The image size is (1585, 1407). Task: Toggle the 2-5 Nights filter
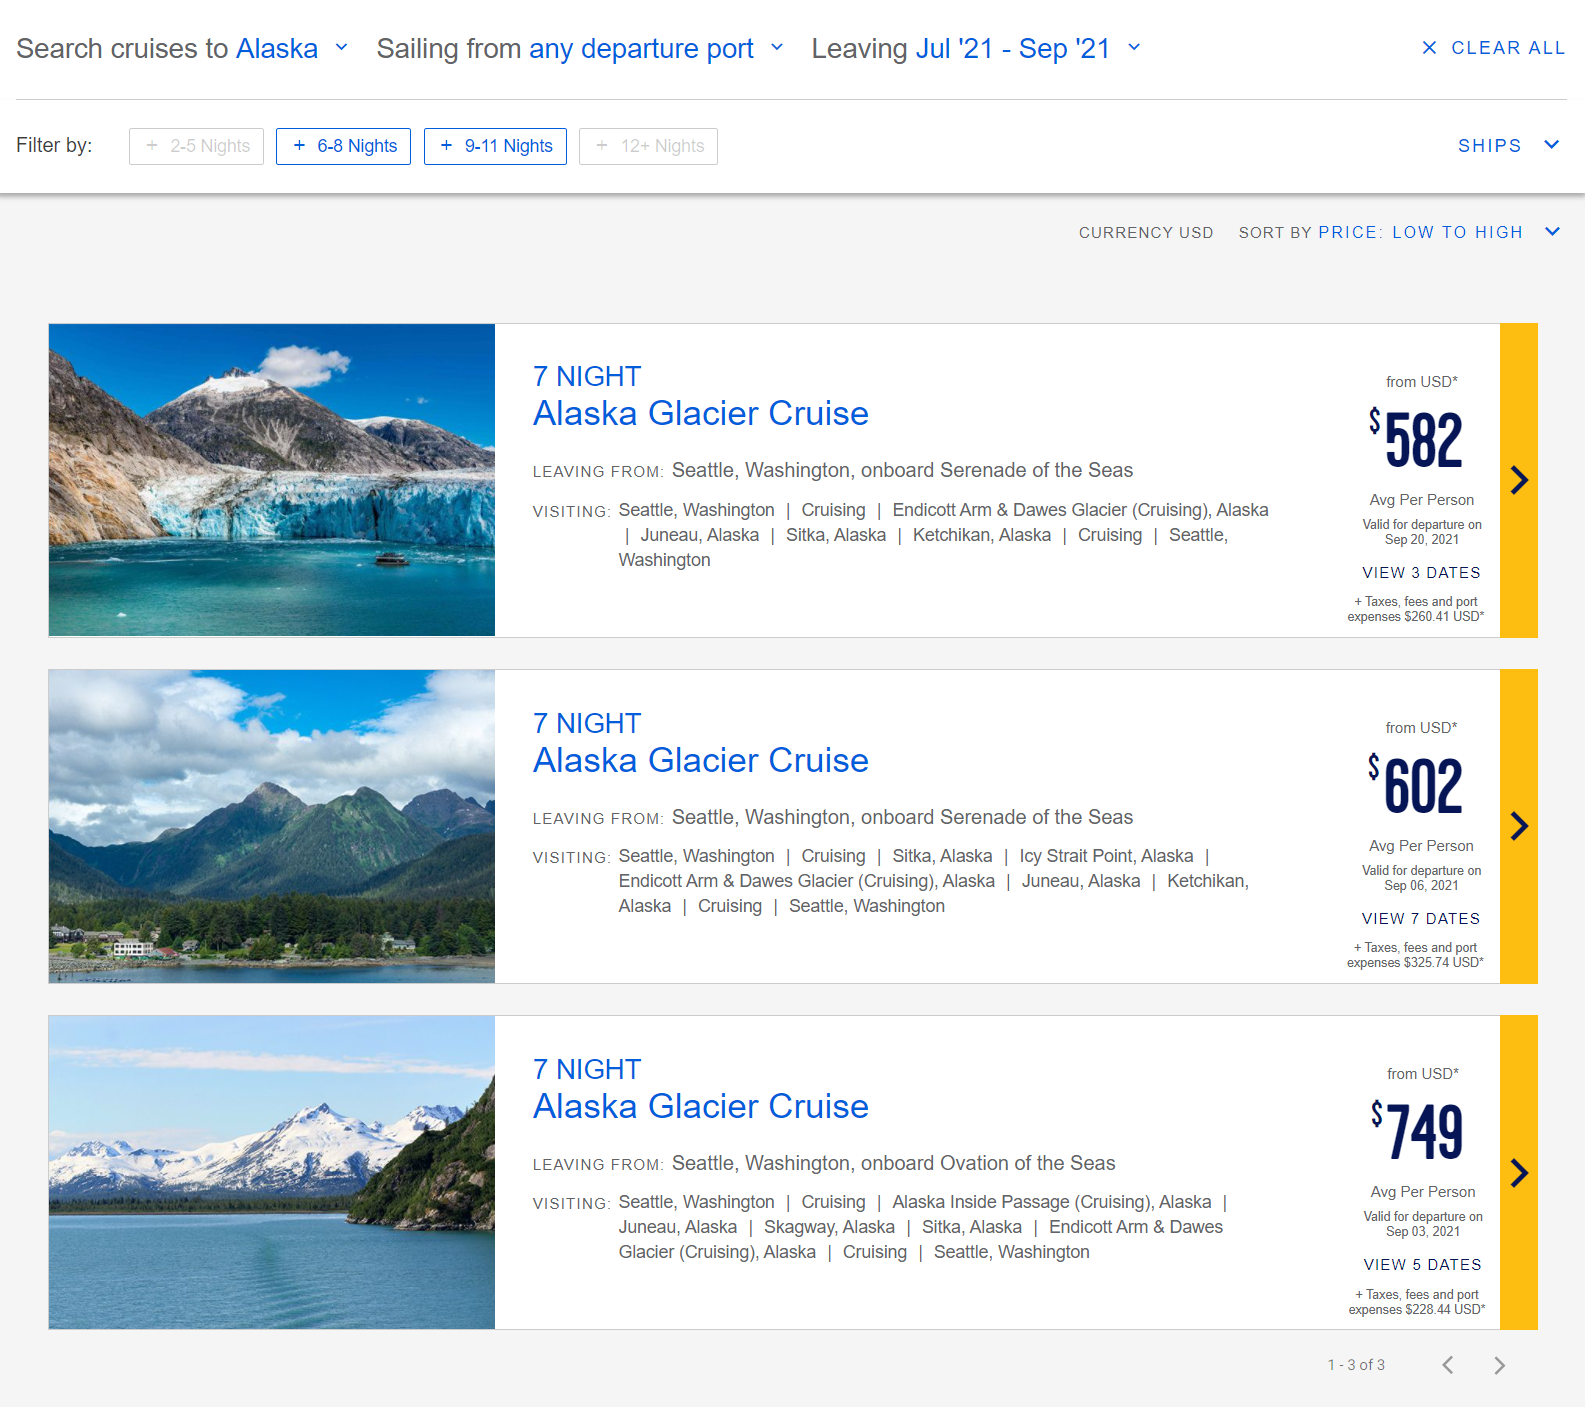click(x=196, y=146)
